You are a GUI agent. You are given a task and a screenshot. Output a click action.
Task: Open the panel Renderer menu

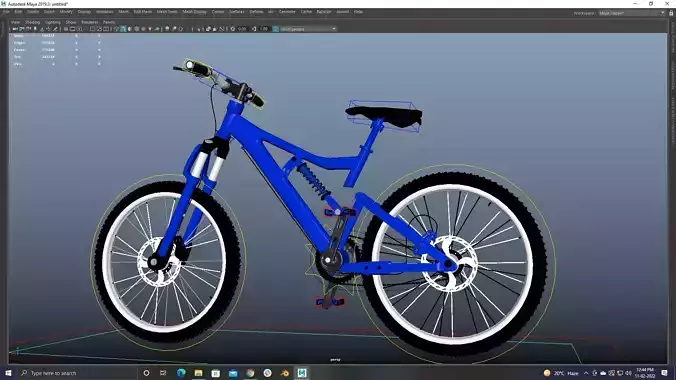point(90,22)
